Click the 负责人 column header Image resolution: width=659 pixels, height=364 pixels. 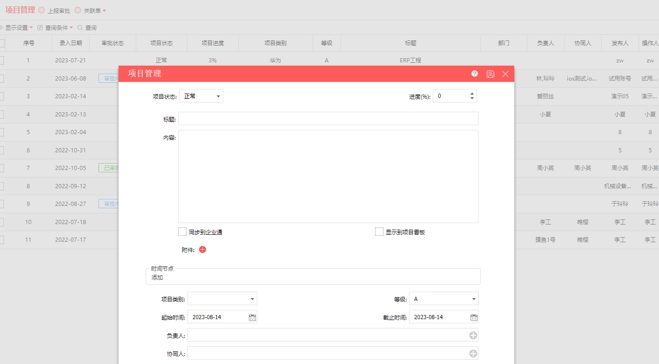tap(546, 43)
